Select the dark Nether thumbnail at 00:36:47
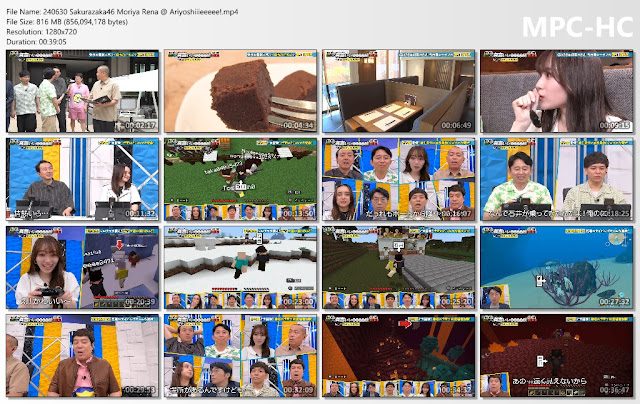Viewport: 640px width, 404px height. tap(556, 355)
